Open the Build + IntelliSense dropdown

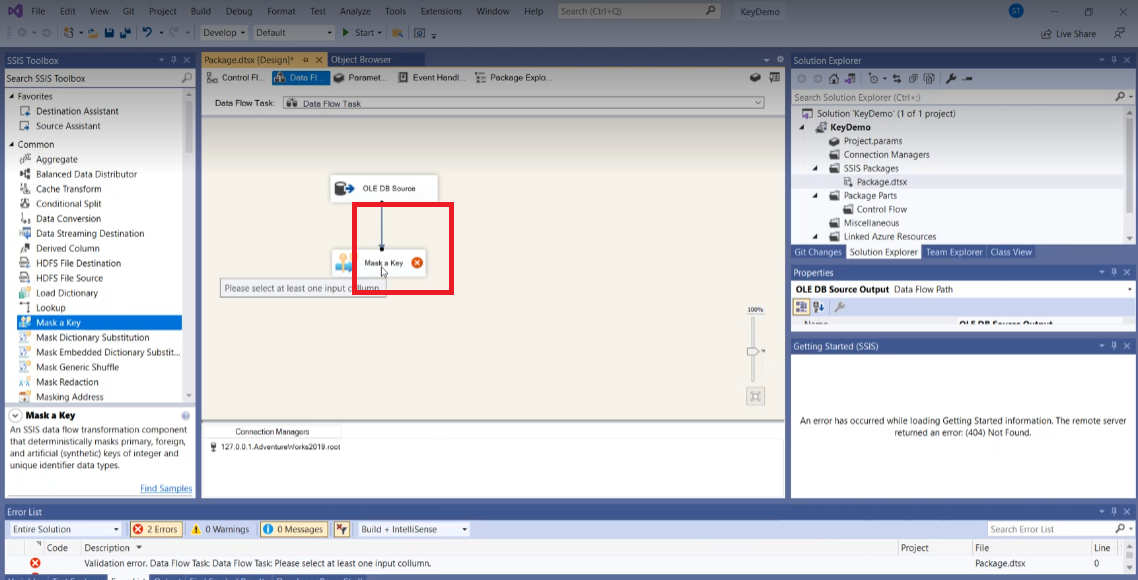[x=412, y=529]
